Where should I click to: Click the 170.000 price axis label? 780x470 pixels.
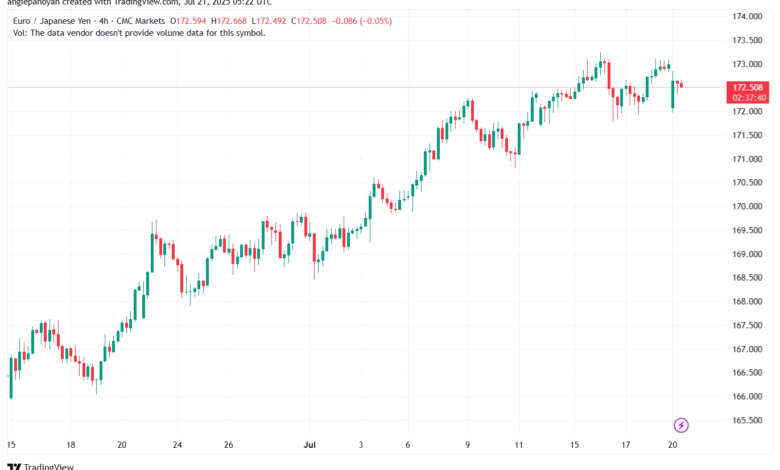tap(747, 206)
